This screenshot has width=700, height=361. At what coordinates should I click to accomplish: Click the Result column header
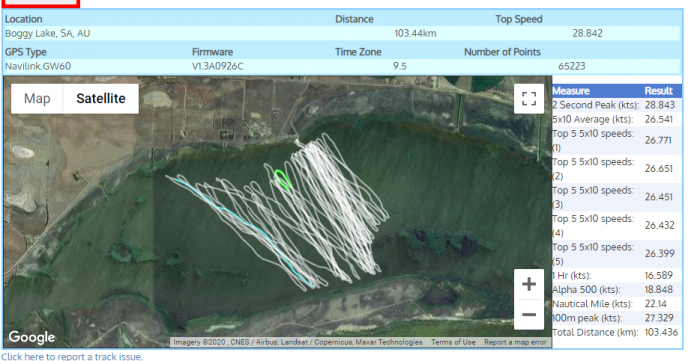658,91
